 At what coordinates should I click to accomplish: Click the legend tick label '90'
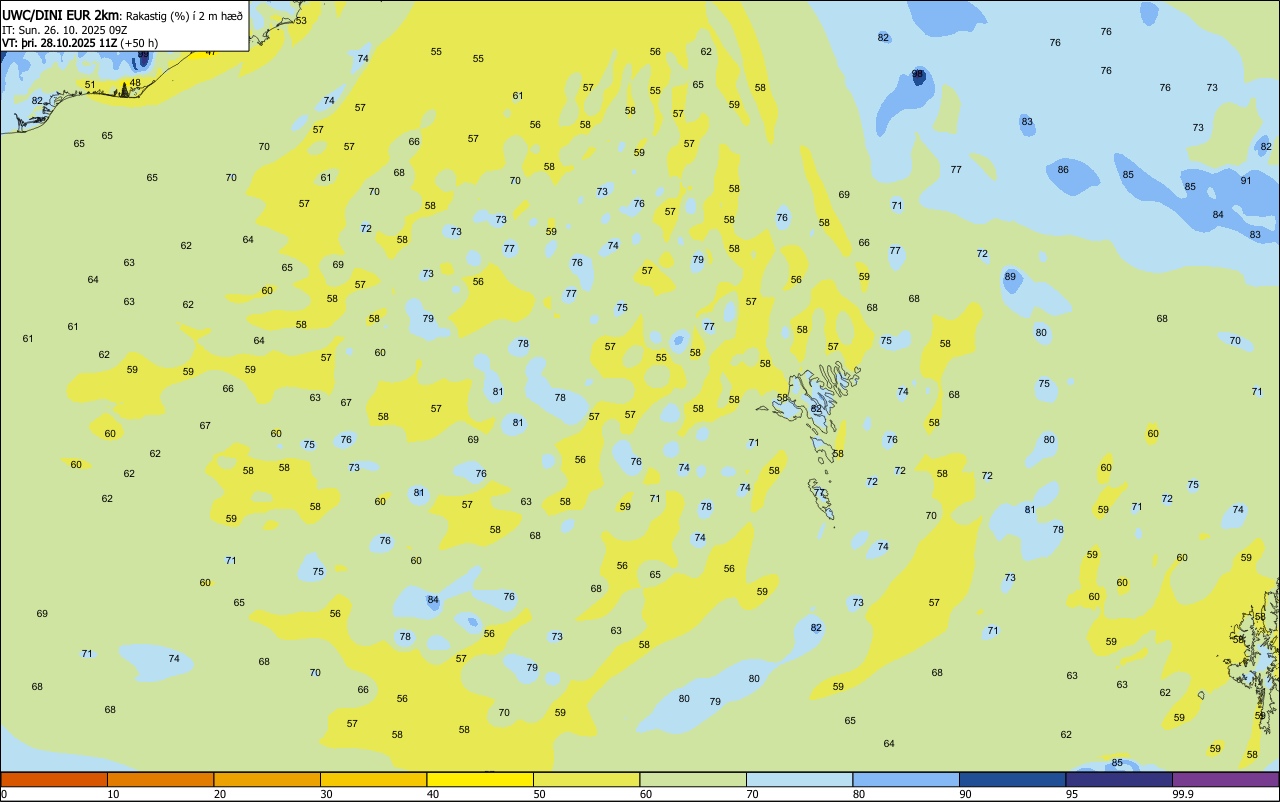965,794
